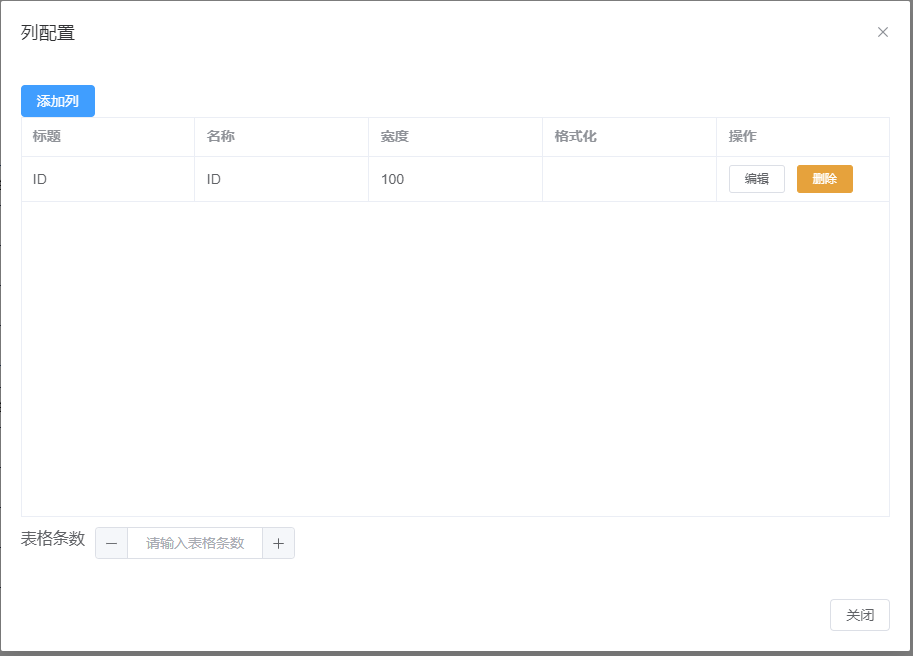The height and width of the screenshot is (656, 913).
Task: Select the 名称 column header
Action: coord(282,137)
